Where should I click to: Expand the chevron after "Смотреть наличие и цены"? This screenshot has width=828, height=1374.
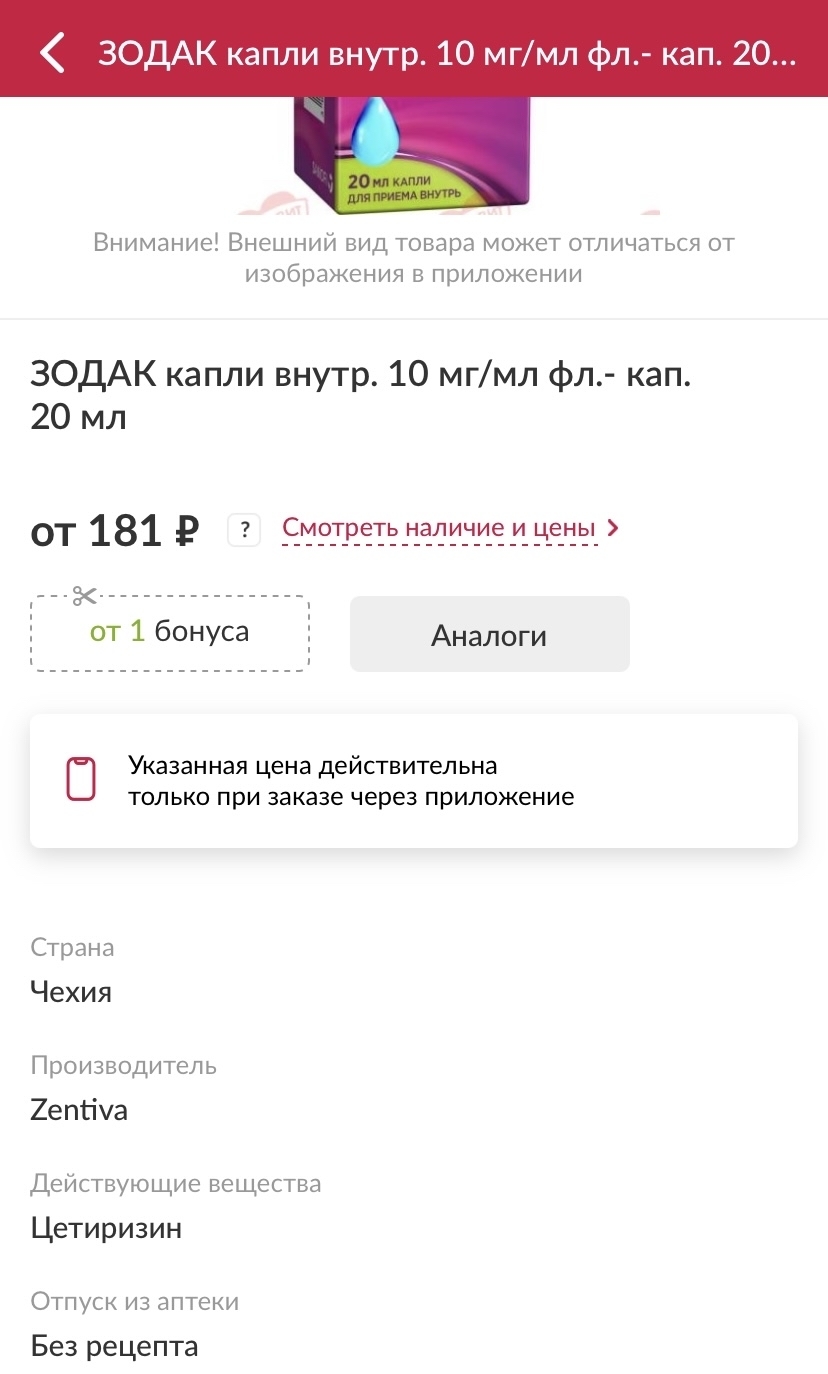coord(613,528)
